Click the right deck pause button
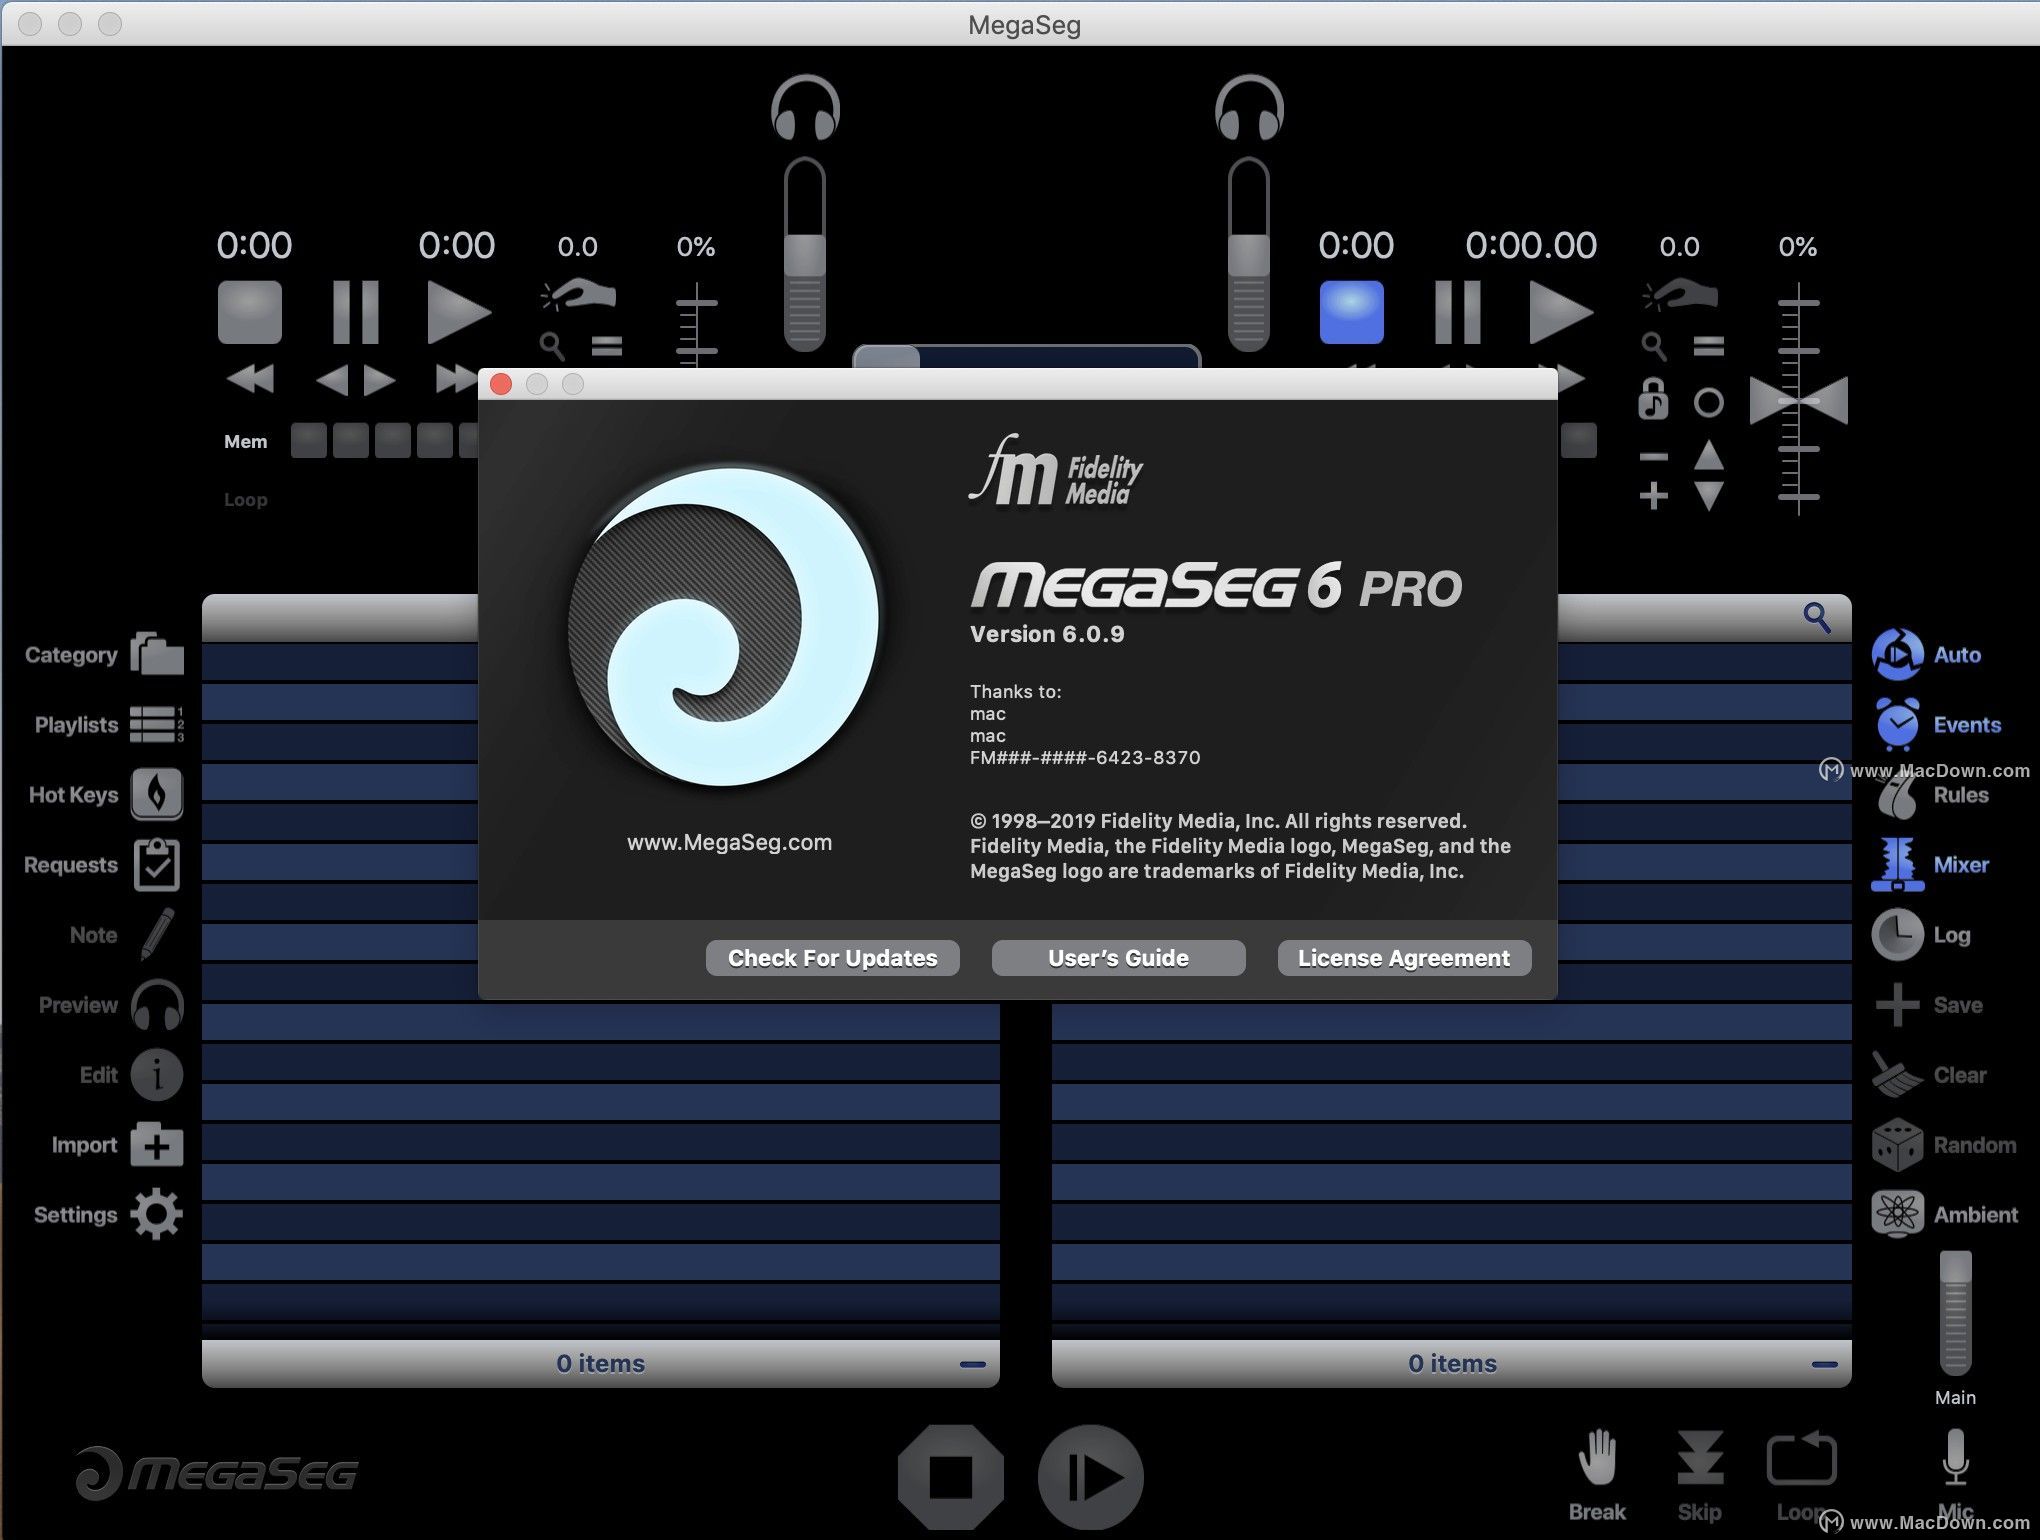This screenshot has height=1540, width=2040. [1457, 312]
